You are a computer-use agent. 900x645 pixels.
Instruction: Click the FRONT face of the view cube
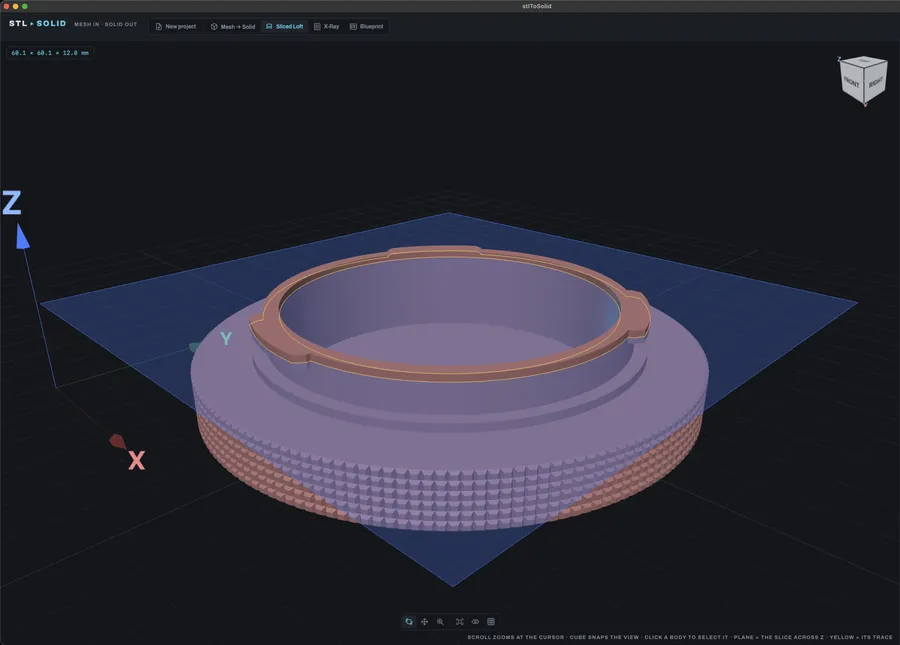click(852, 84)
